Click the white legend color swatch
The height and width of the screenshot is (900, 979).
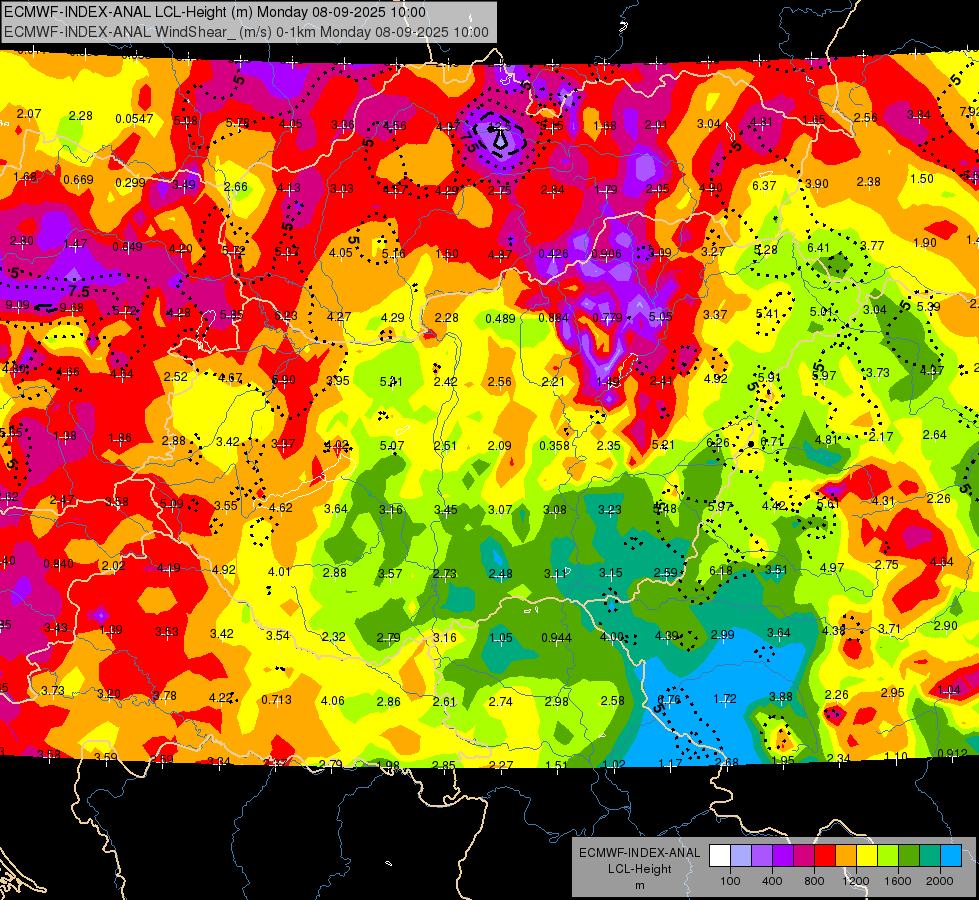(x=720, y=856)
